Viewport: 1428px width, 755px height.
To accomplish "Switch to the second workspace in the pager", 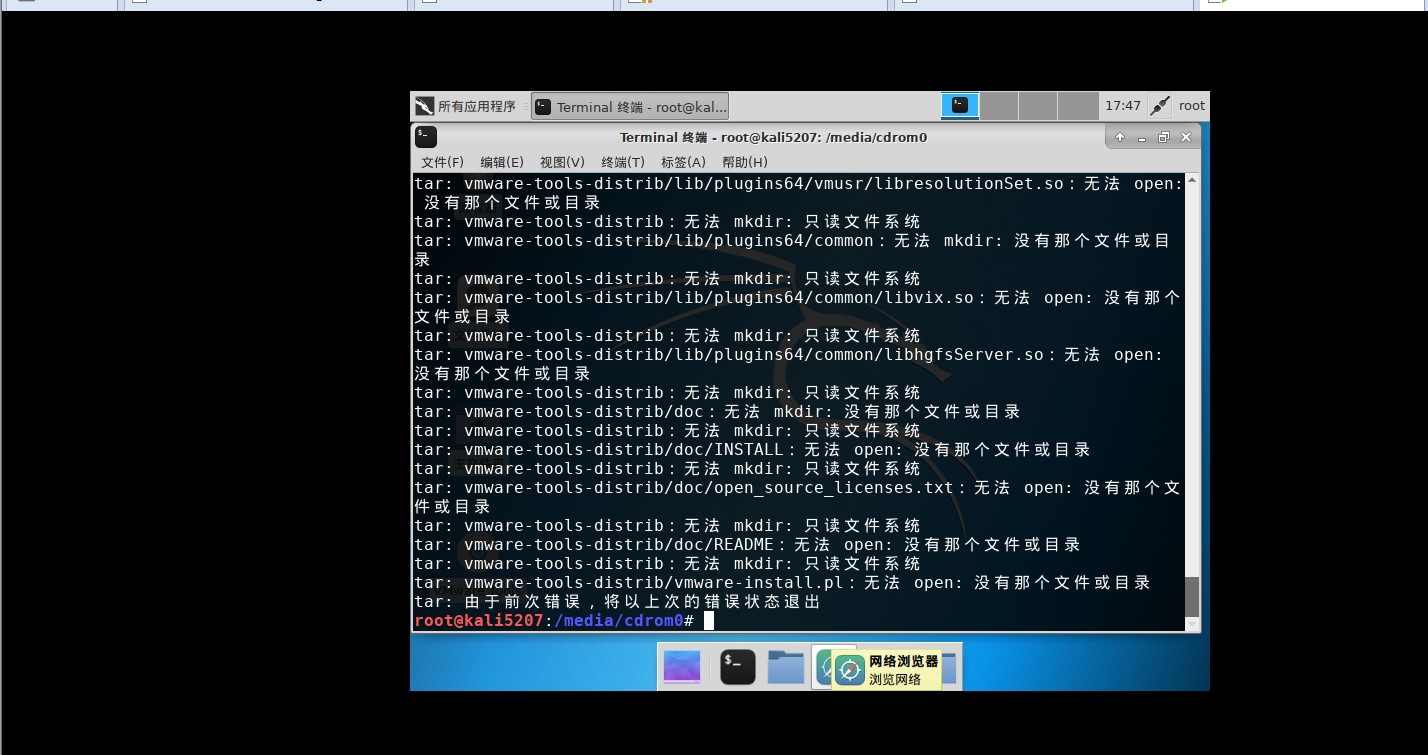I will point(998,105).
